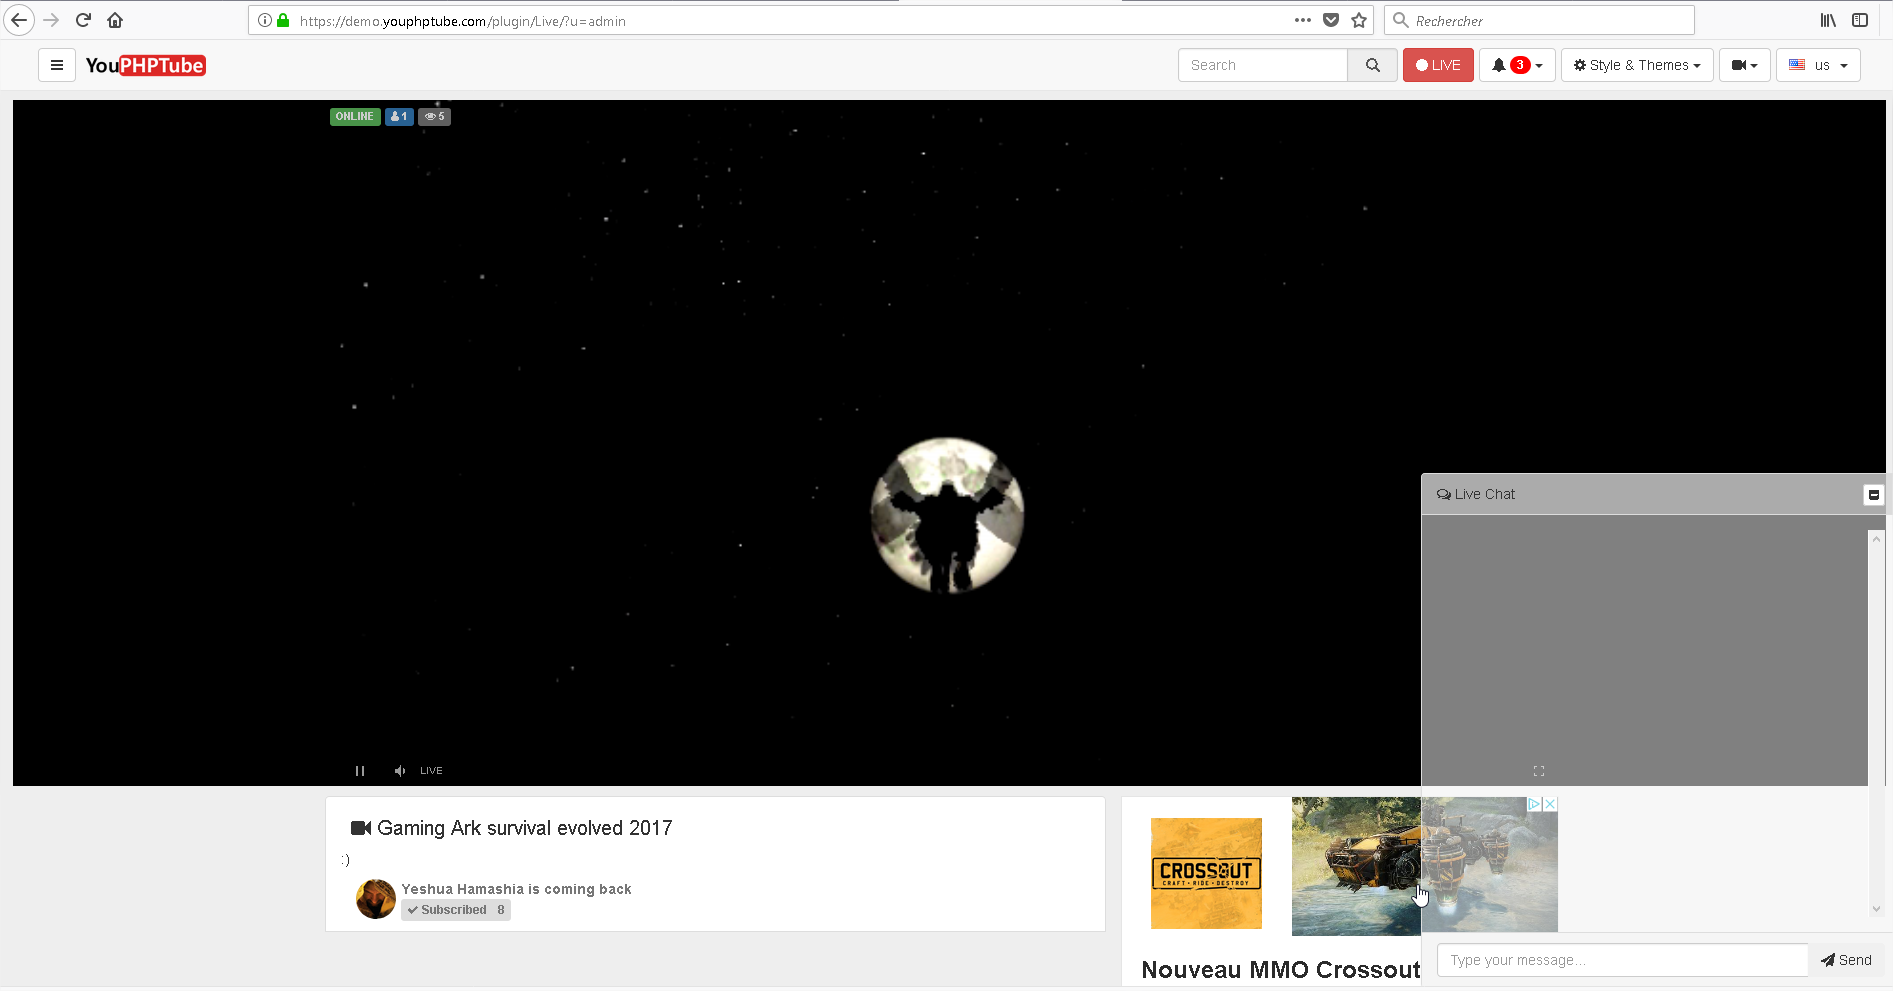Viewport: 1893px width, 991px height.
Task: Click the green ONLINE badge
Action: coord(355,116)
